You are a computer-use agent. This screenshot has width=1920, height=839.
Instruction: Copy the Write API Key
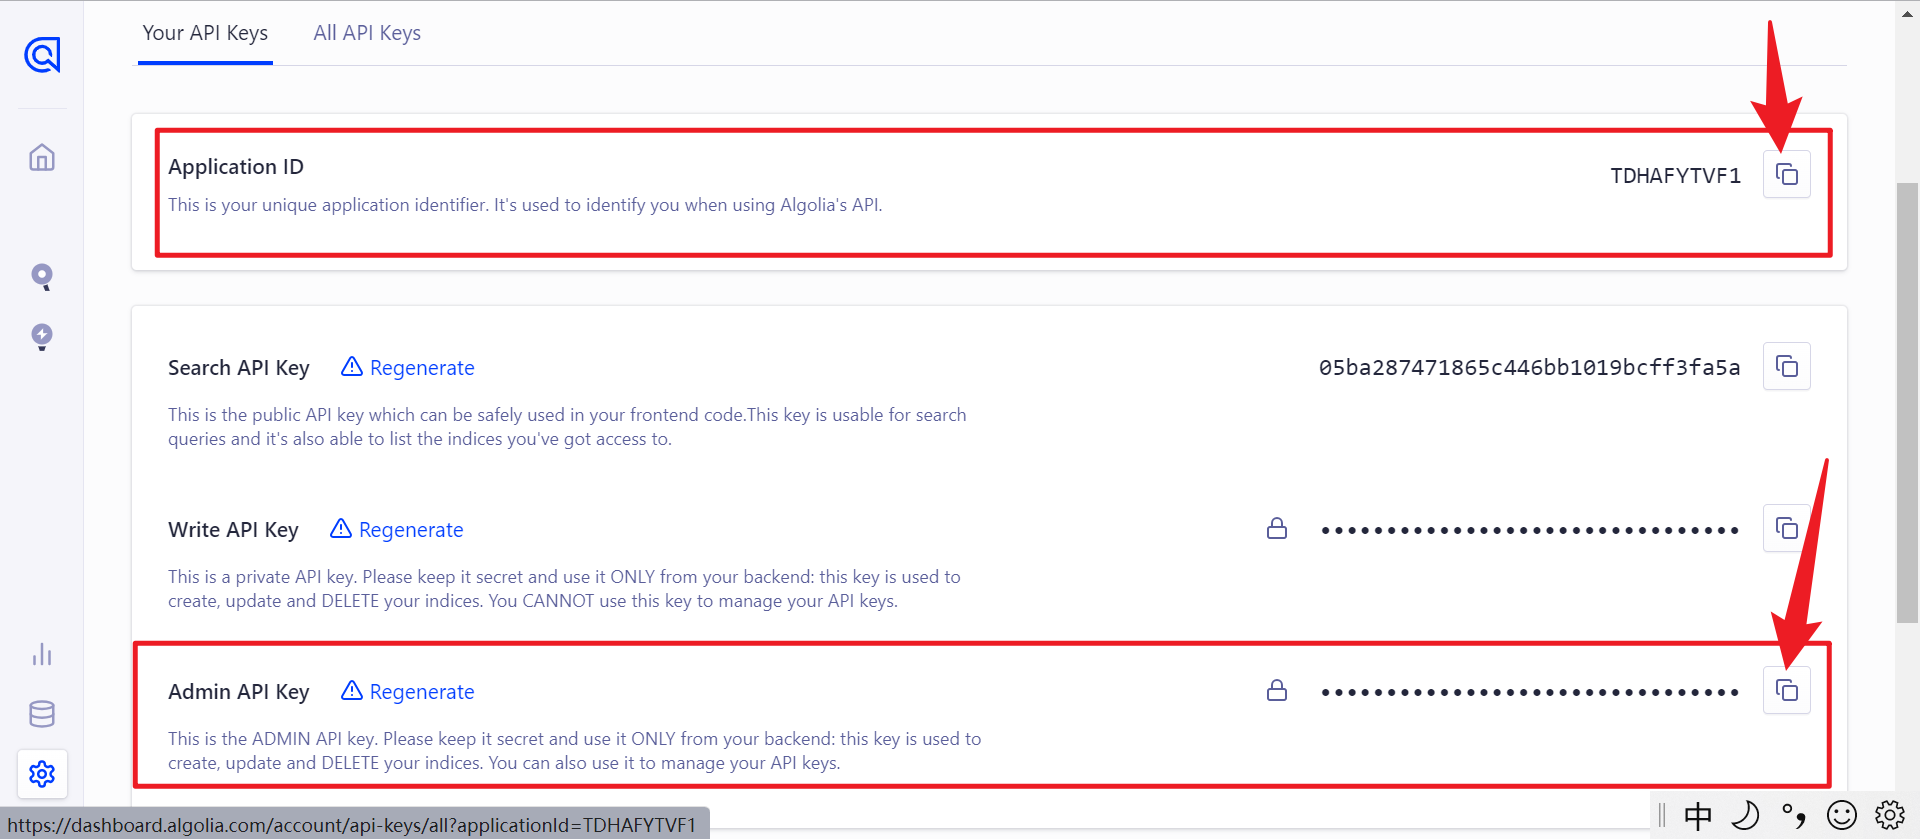click(1787, 528)
